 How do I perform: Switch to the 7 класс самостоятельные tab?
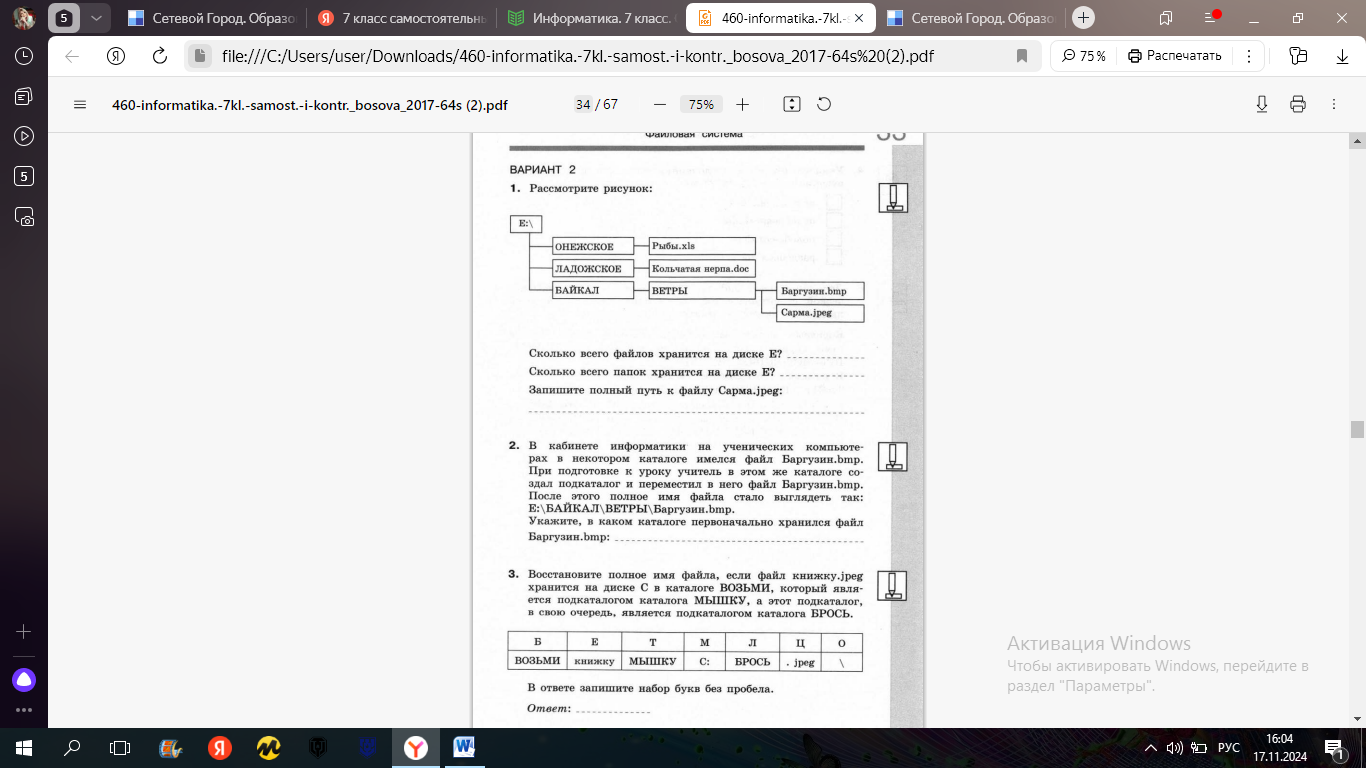(402, 18)
